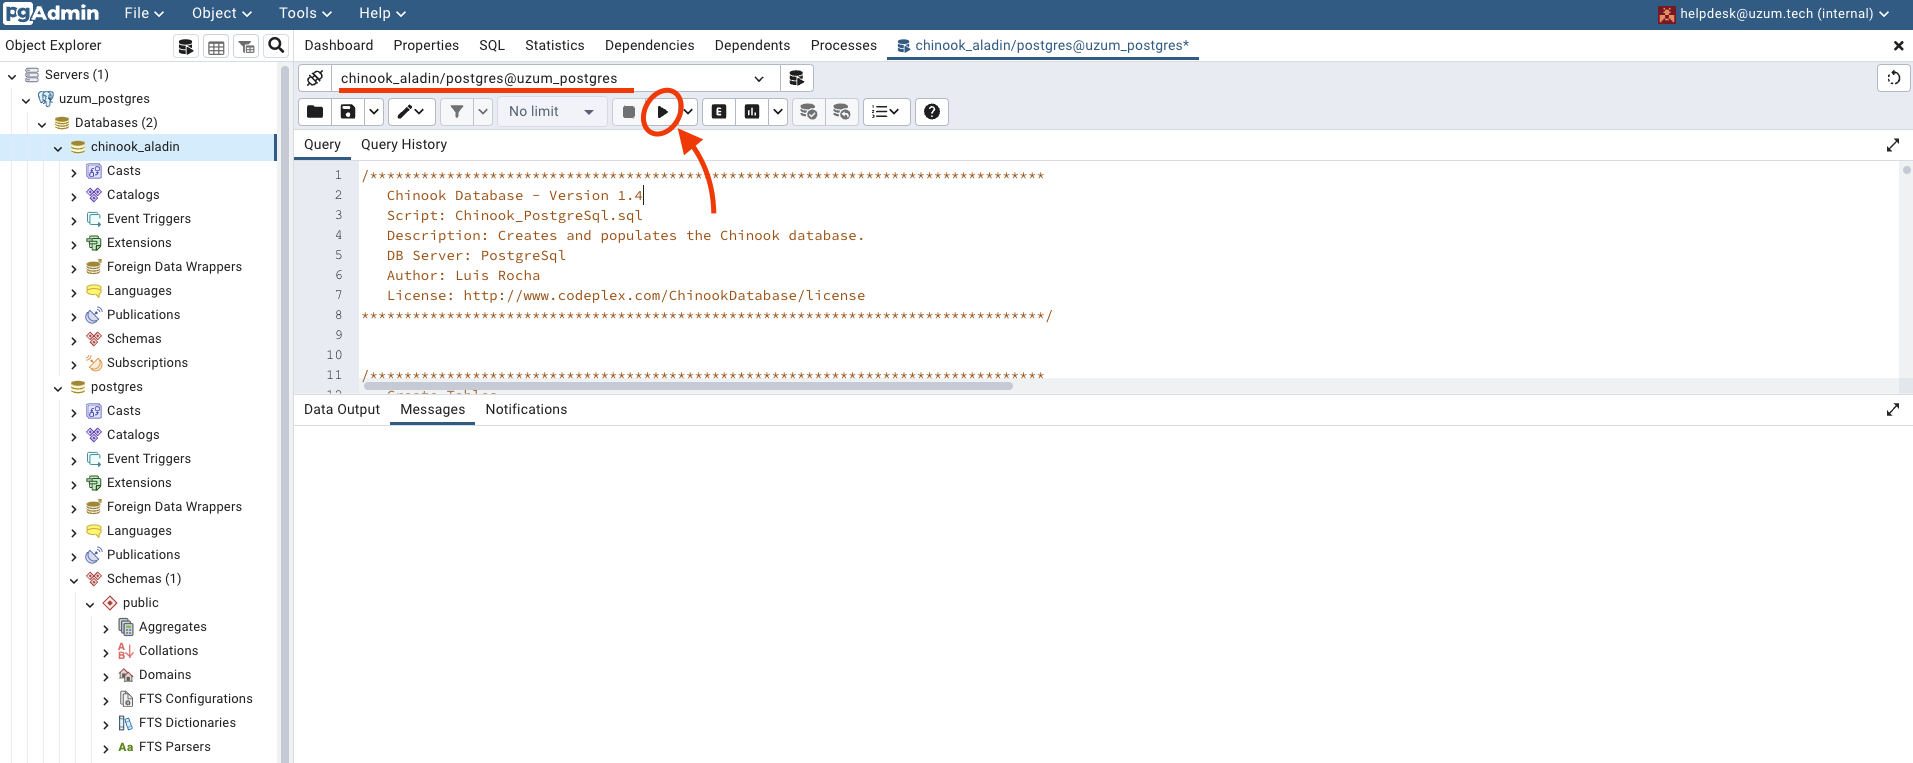This screenshot has width=1913, height=763.
Task: Switch to the Data Output tab
Action: tap(342, 410)
